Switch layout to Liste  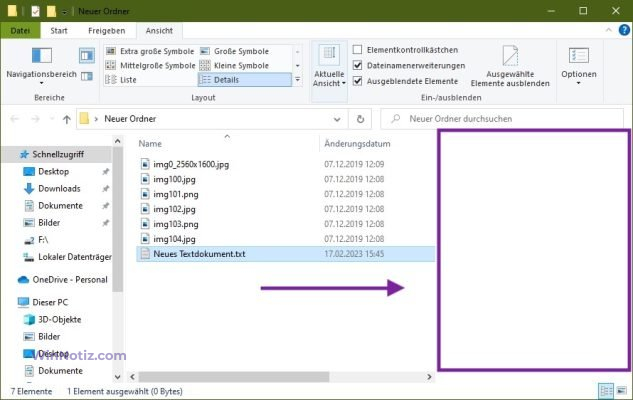[x=121, y=80]
